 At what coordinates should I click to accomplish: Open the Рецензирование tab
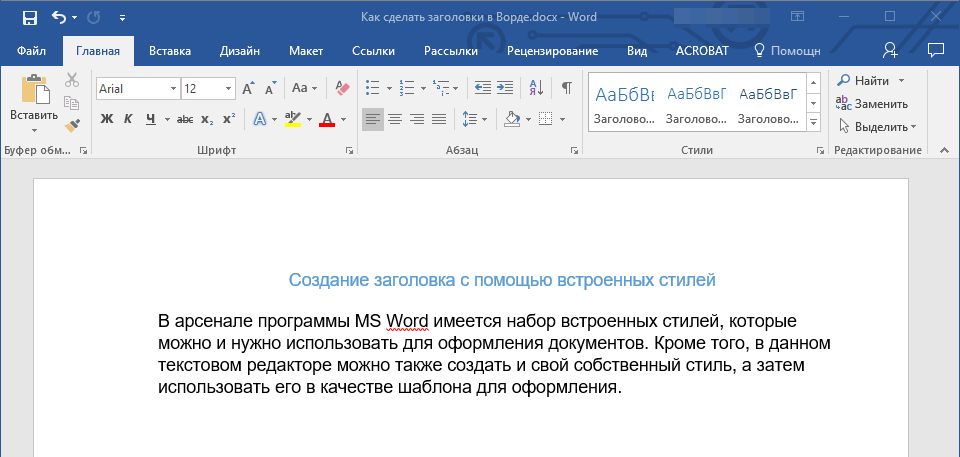(x=552, y=50)
